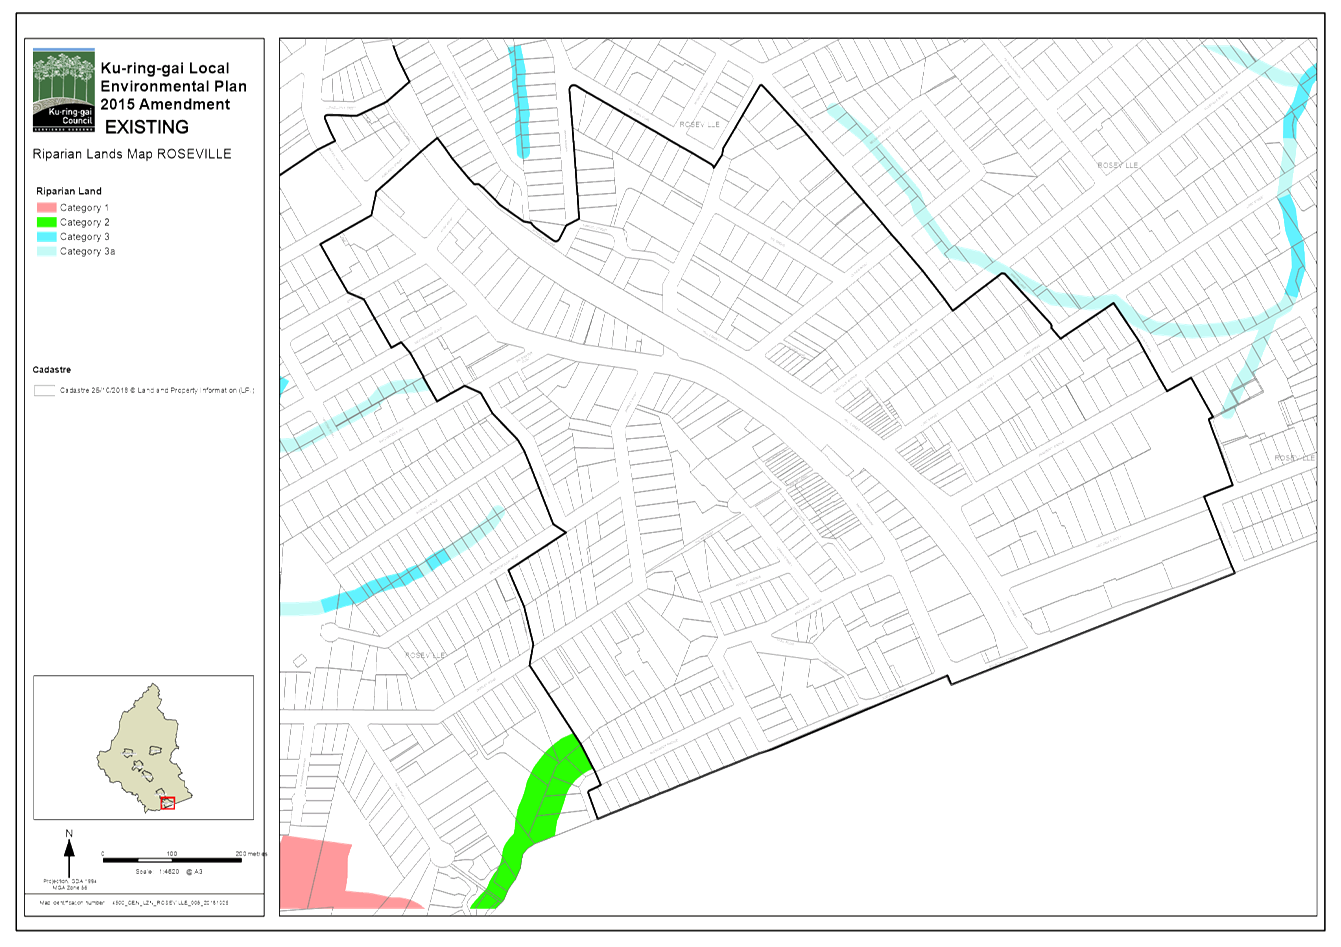Click the 'Riparian Land' legend heading
The height and width of the screenshot is (947, 1341).
69,191
